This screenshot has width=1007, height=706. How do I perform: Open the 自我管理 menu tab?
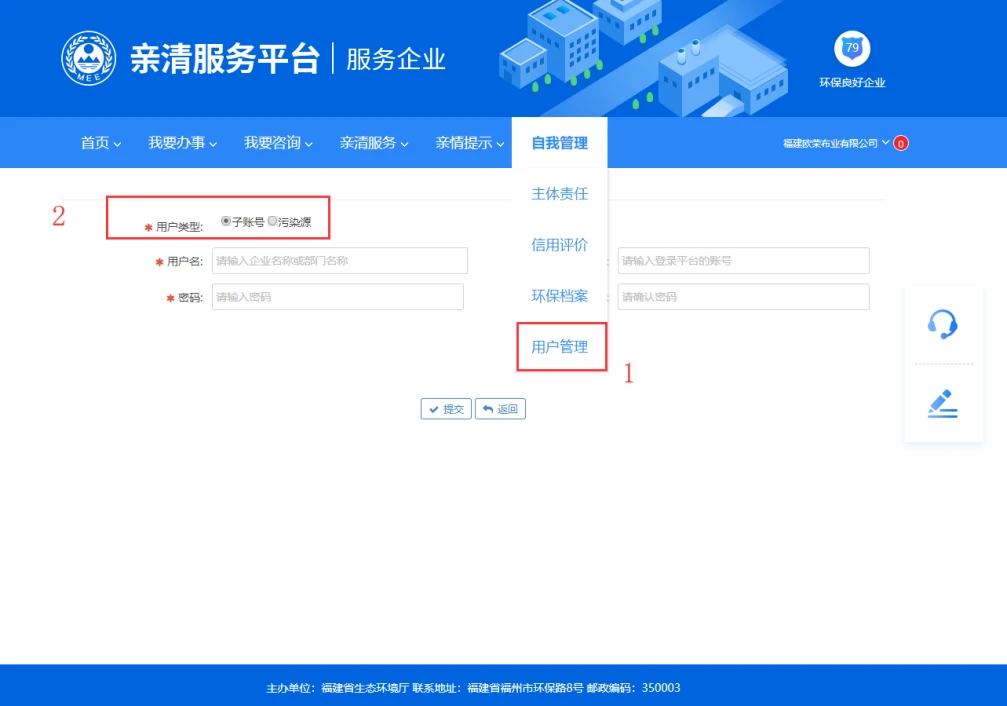coord(560,143)
